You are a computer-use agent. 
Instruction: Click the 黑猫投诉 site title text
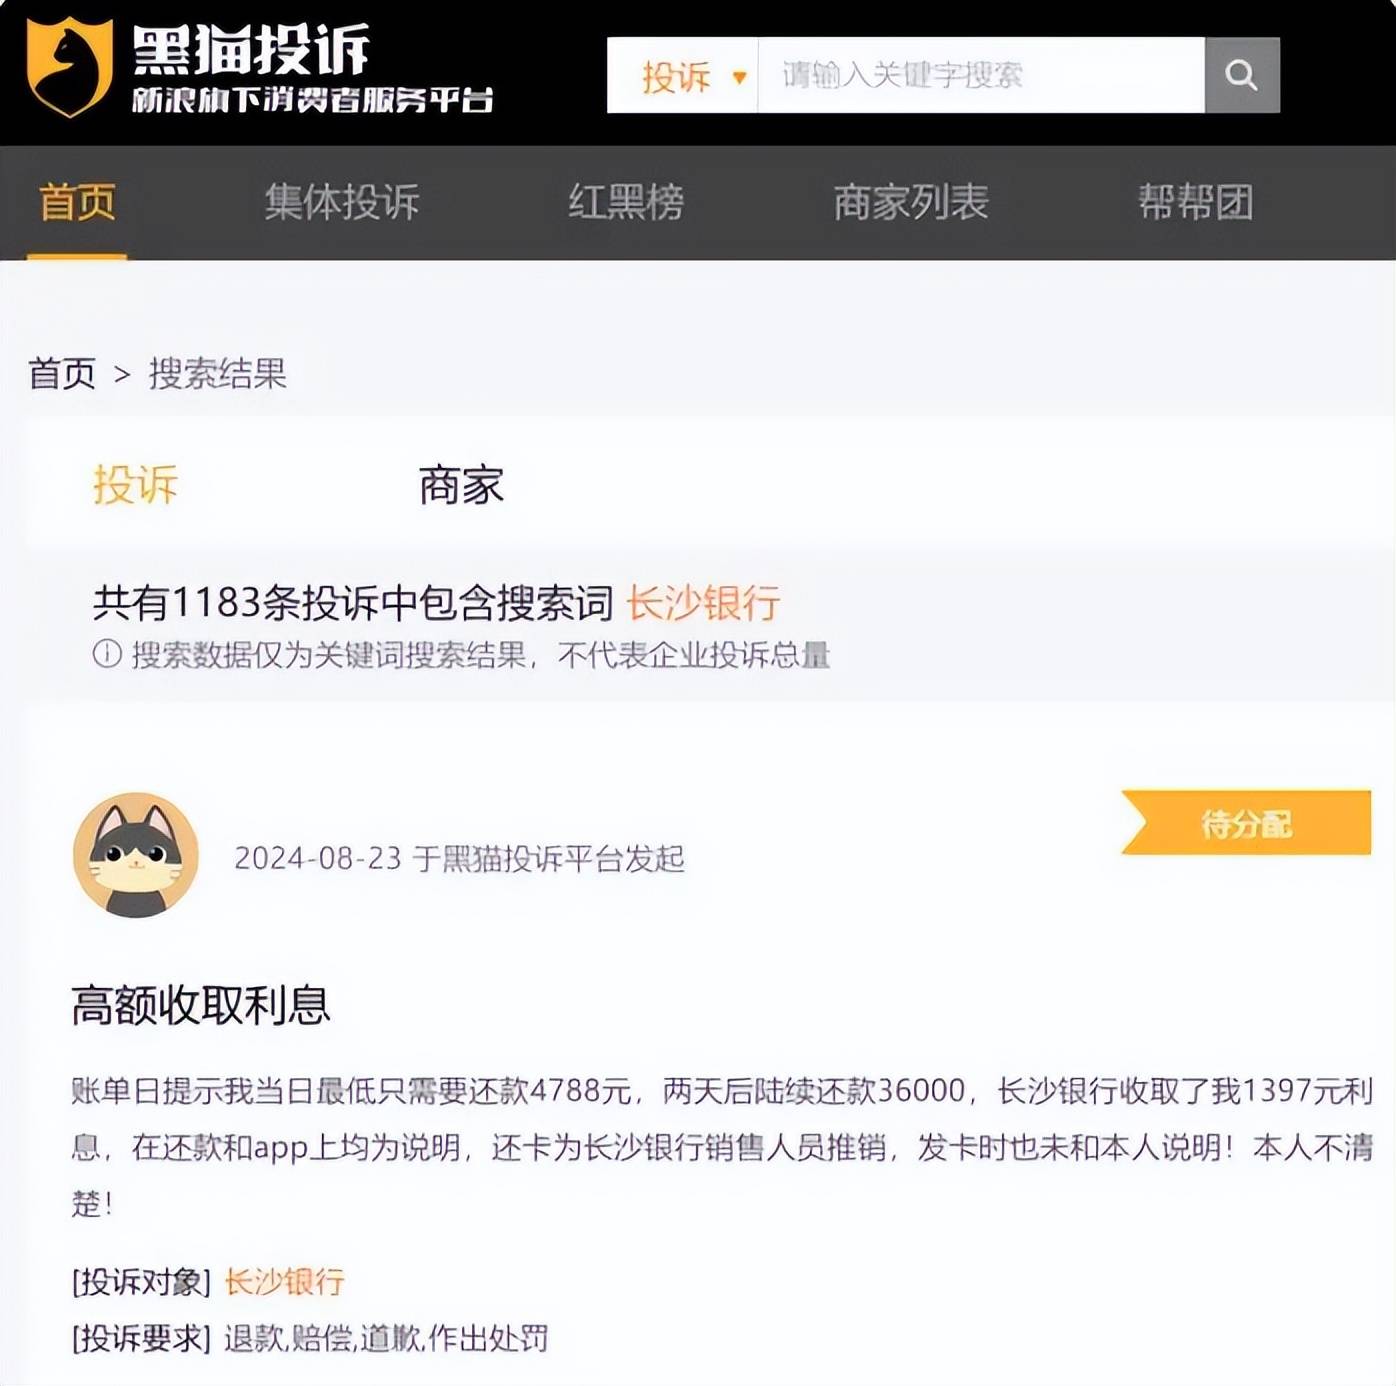click(251, 48)
